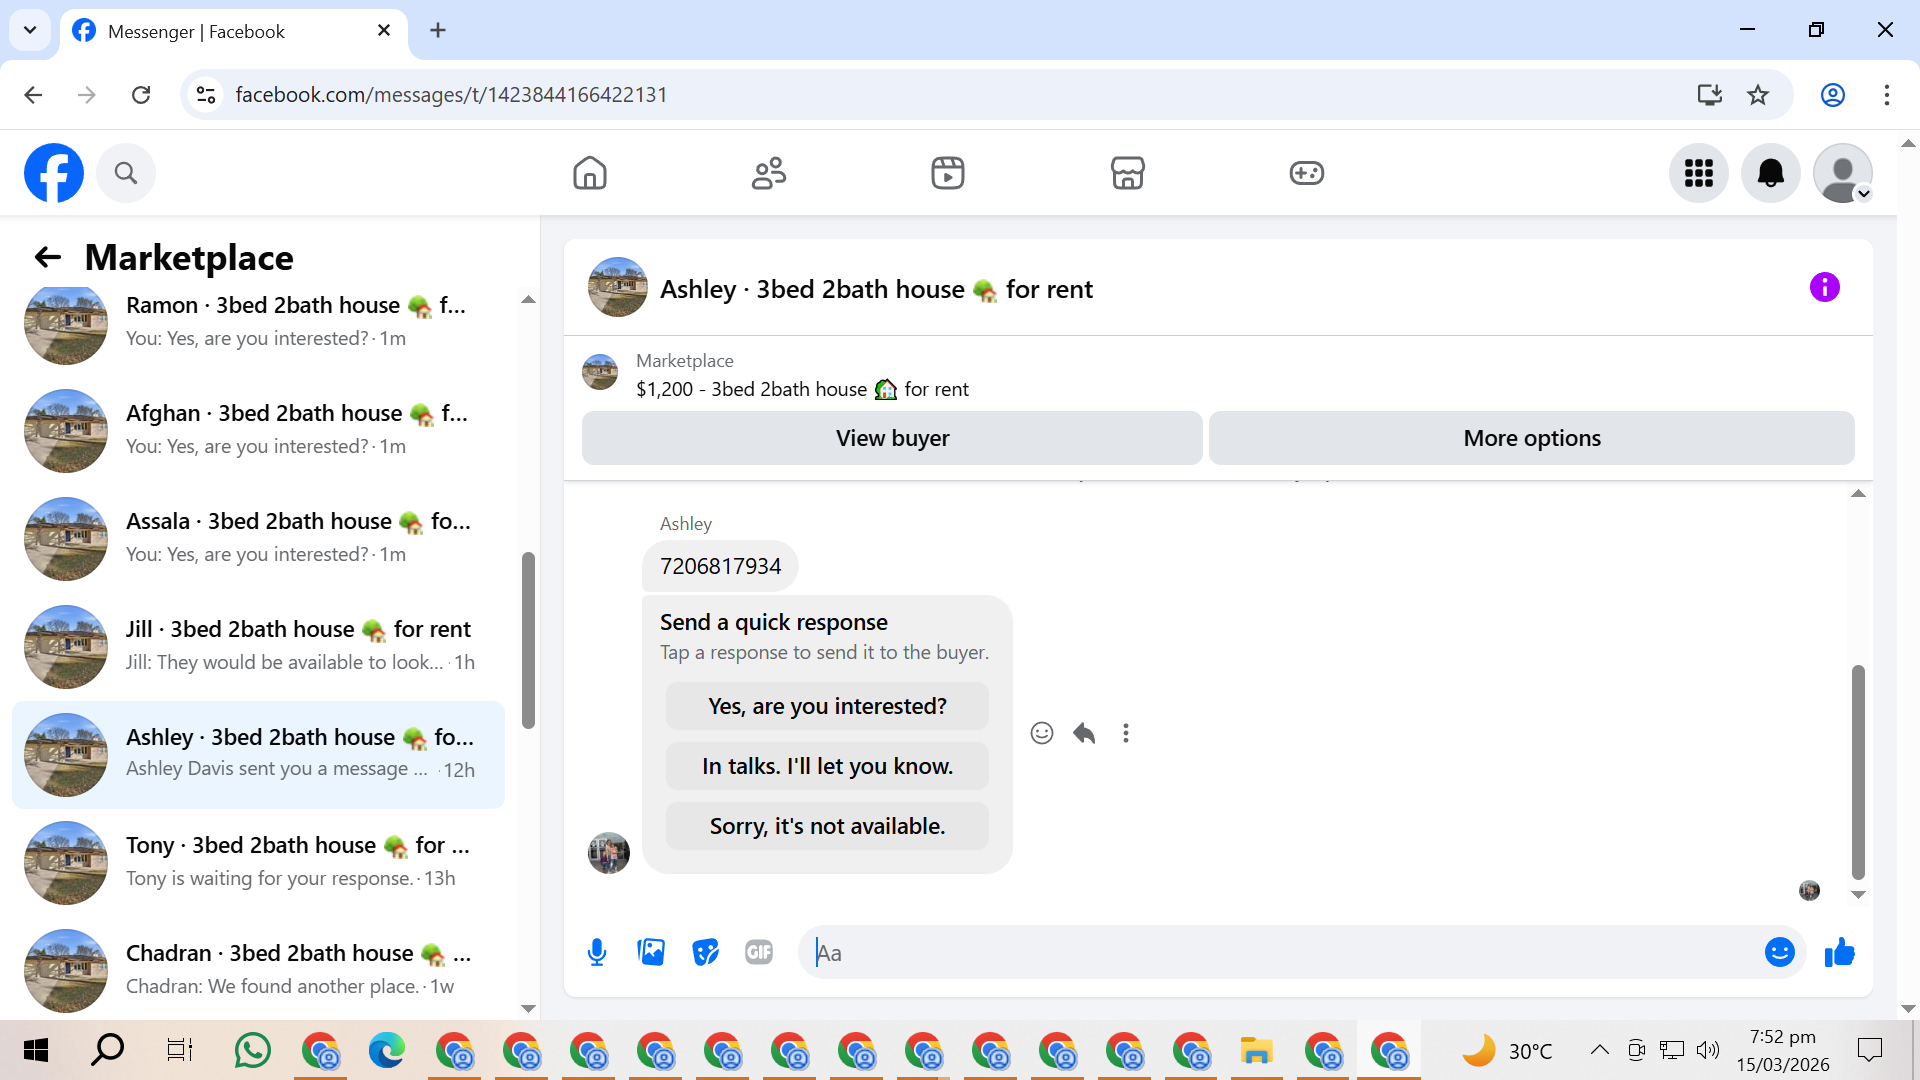Viewport: 1920px width, 1080px height.
Task: Open taskbar volume control
Action: [1708, 1050]
